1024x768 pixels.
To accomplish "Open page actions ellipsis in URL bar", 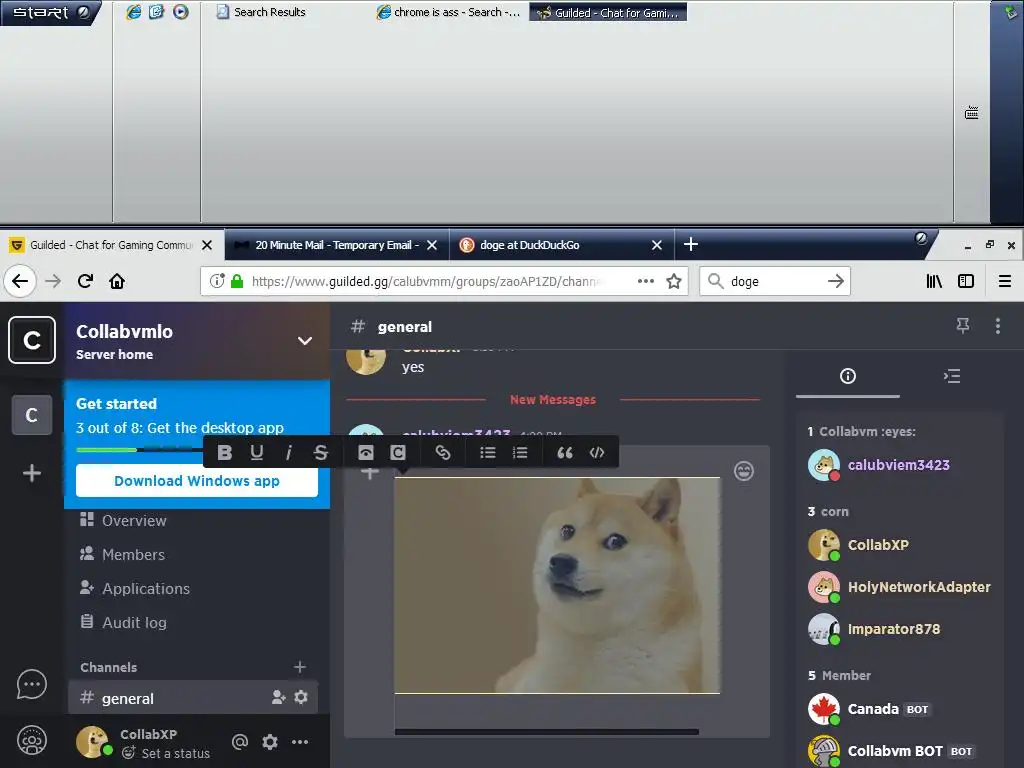I will (645, 281).
